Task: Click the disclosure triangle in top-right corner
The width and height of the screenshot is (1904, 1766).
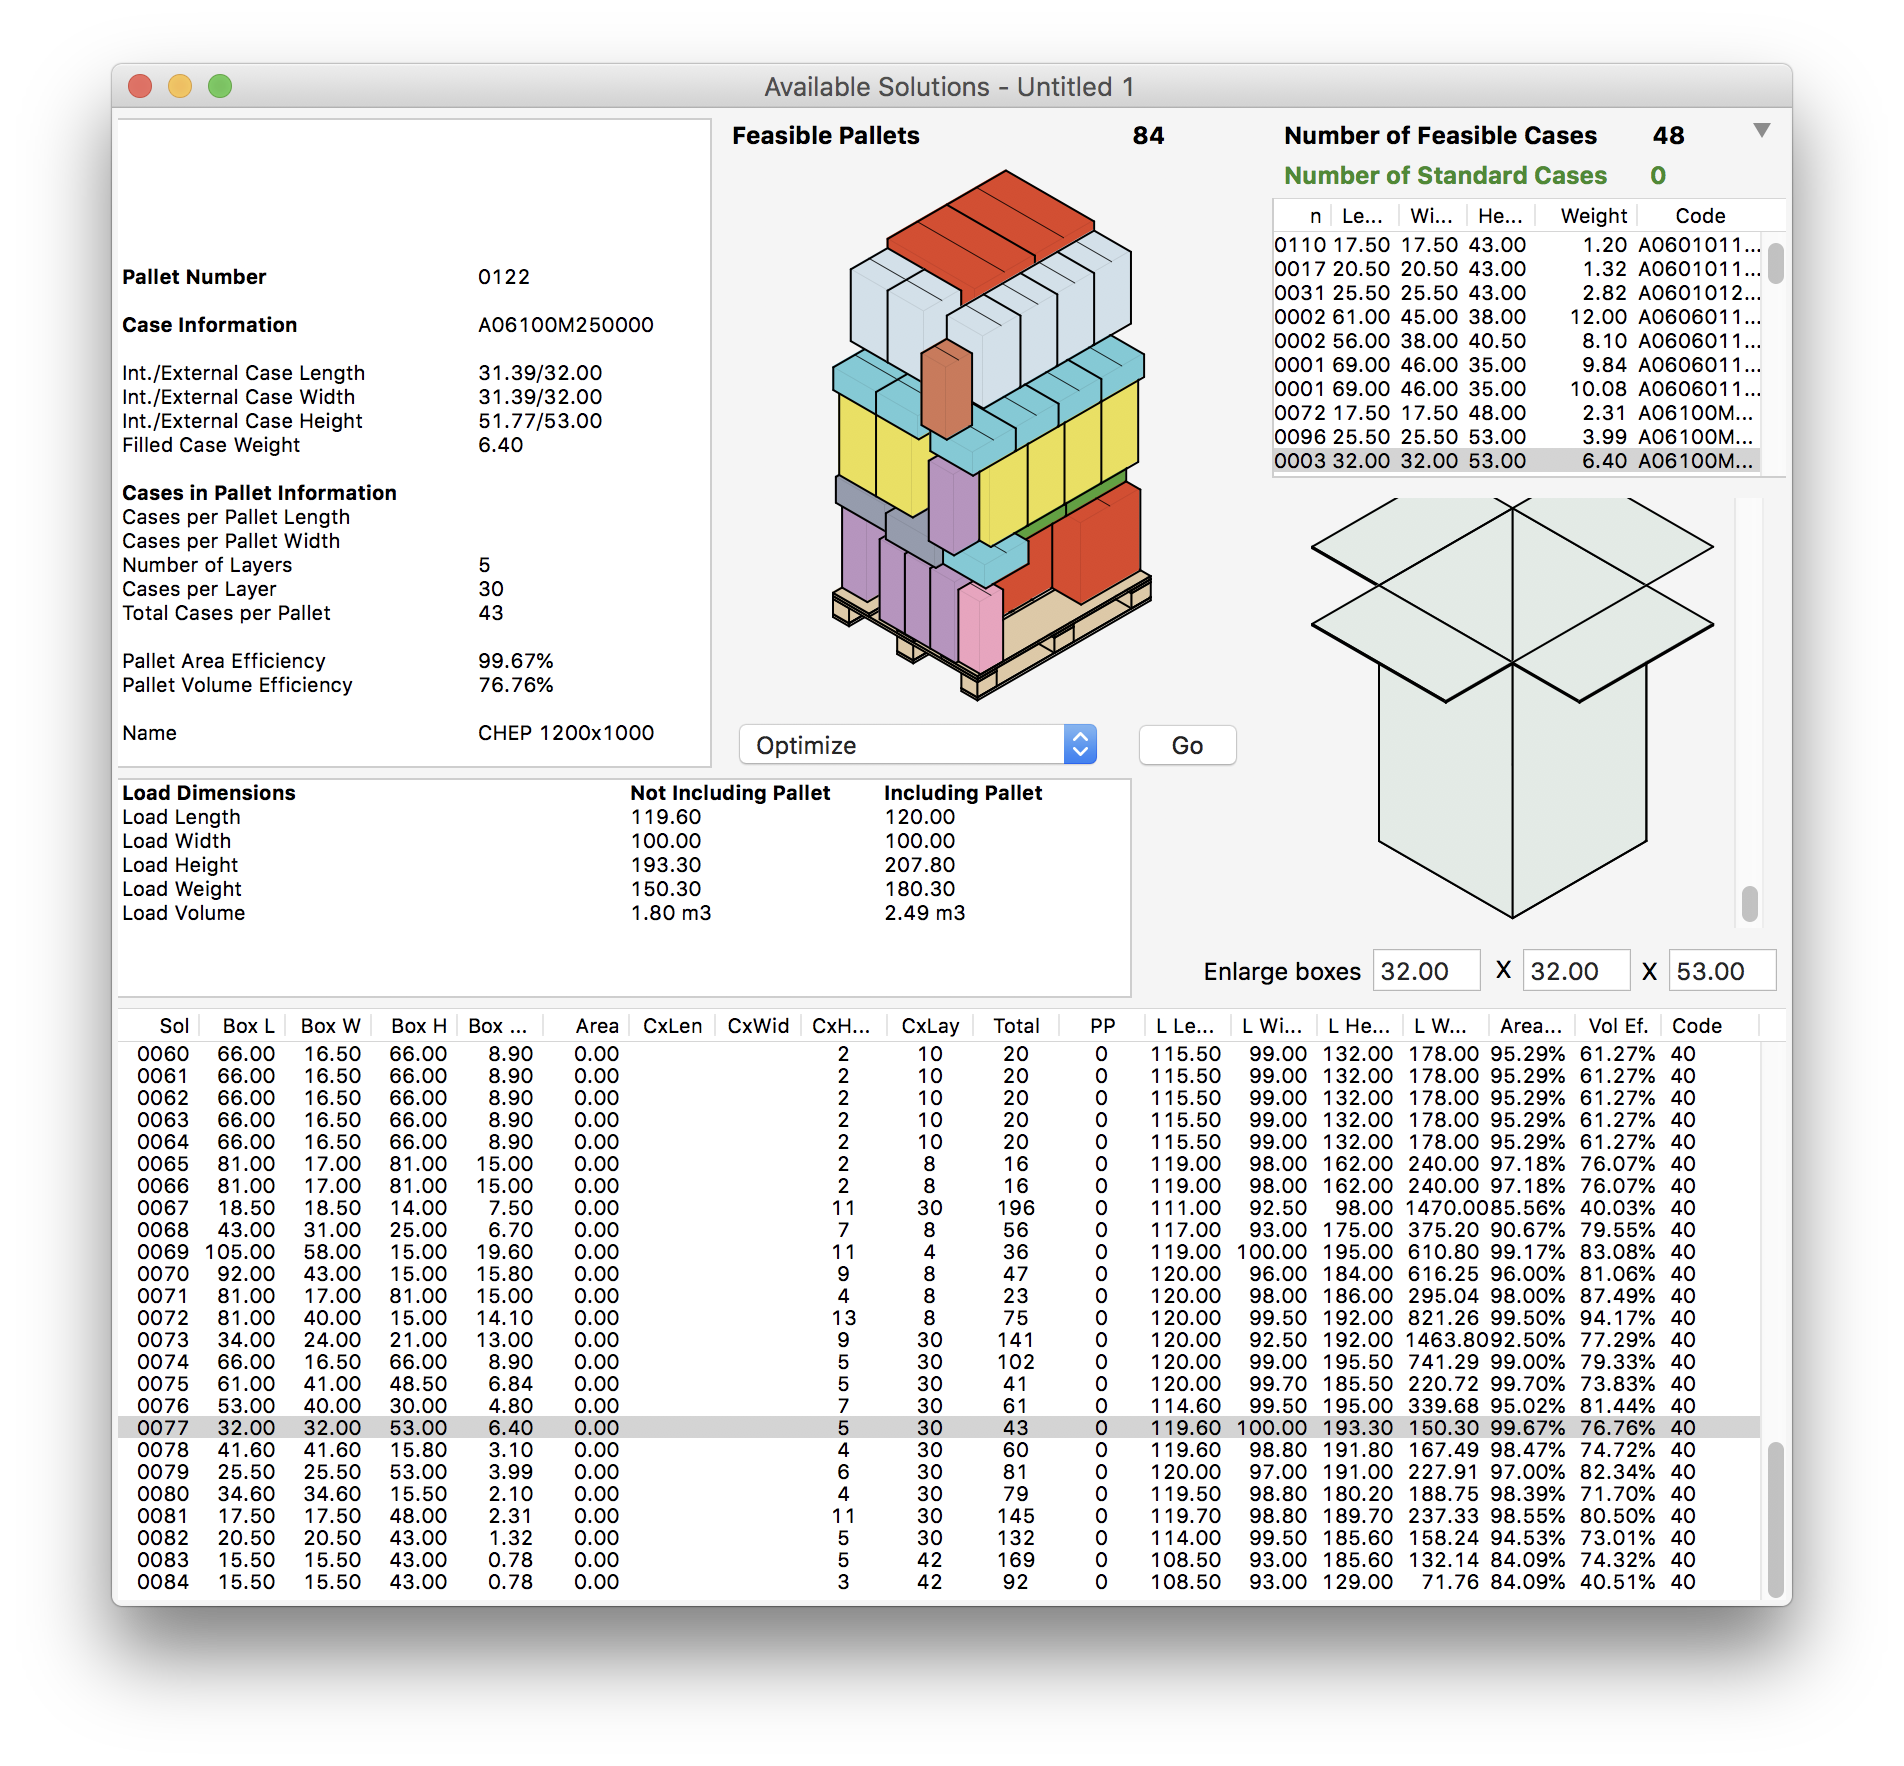Action: (1761, 131)
